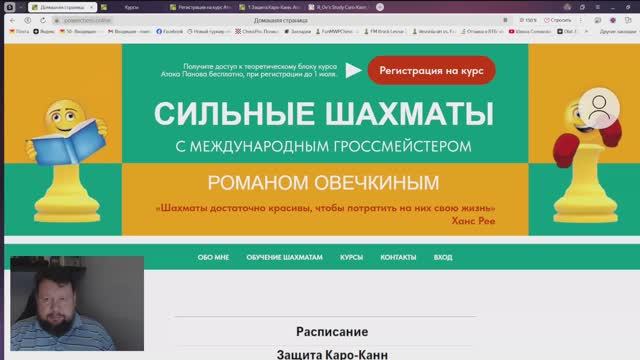Click the webcam video overlay

tap(77, 303)
